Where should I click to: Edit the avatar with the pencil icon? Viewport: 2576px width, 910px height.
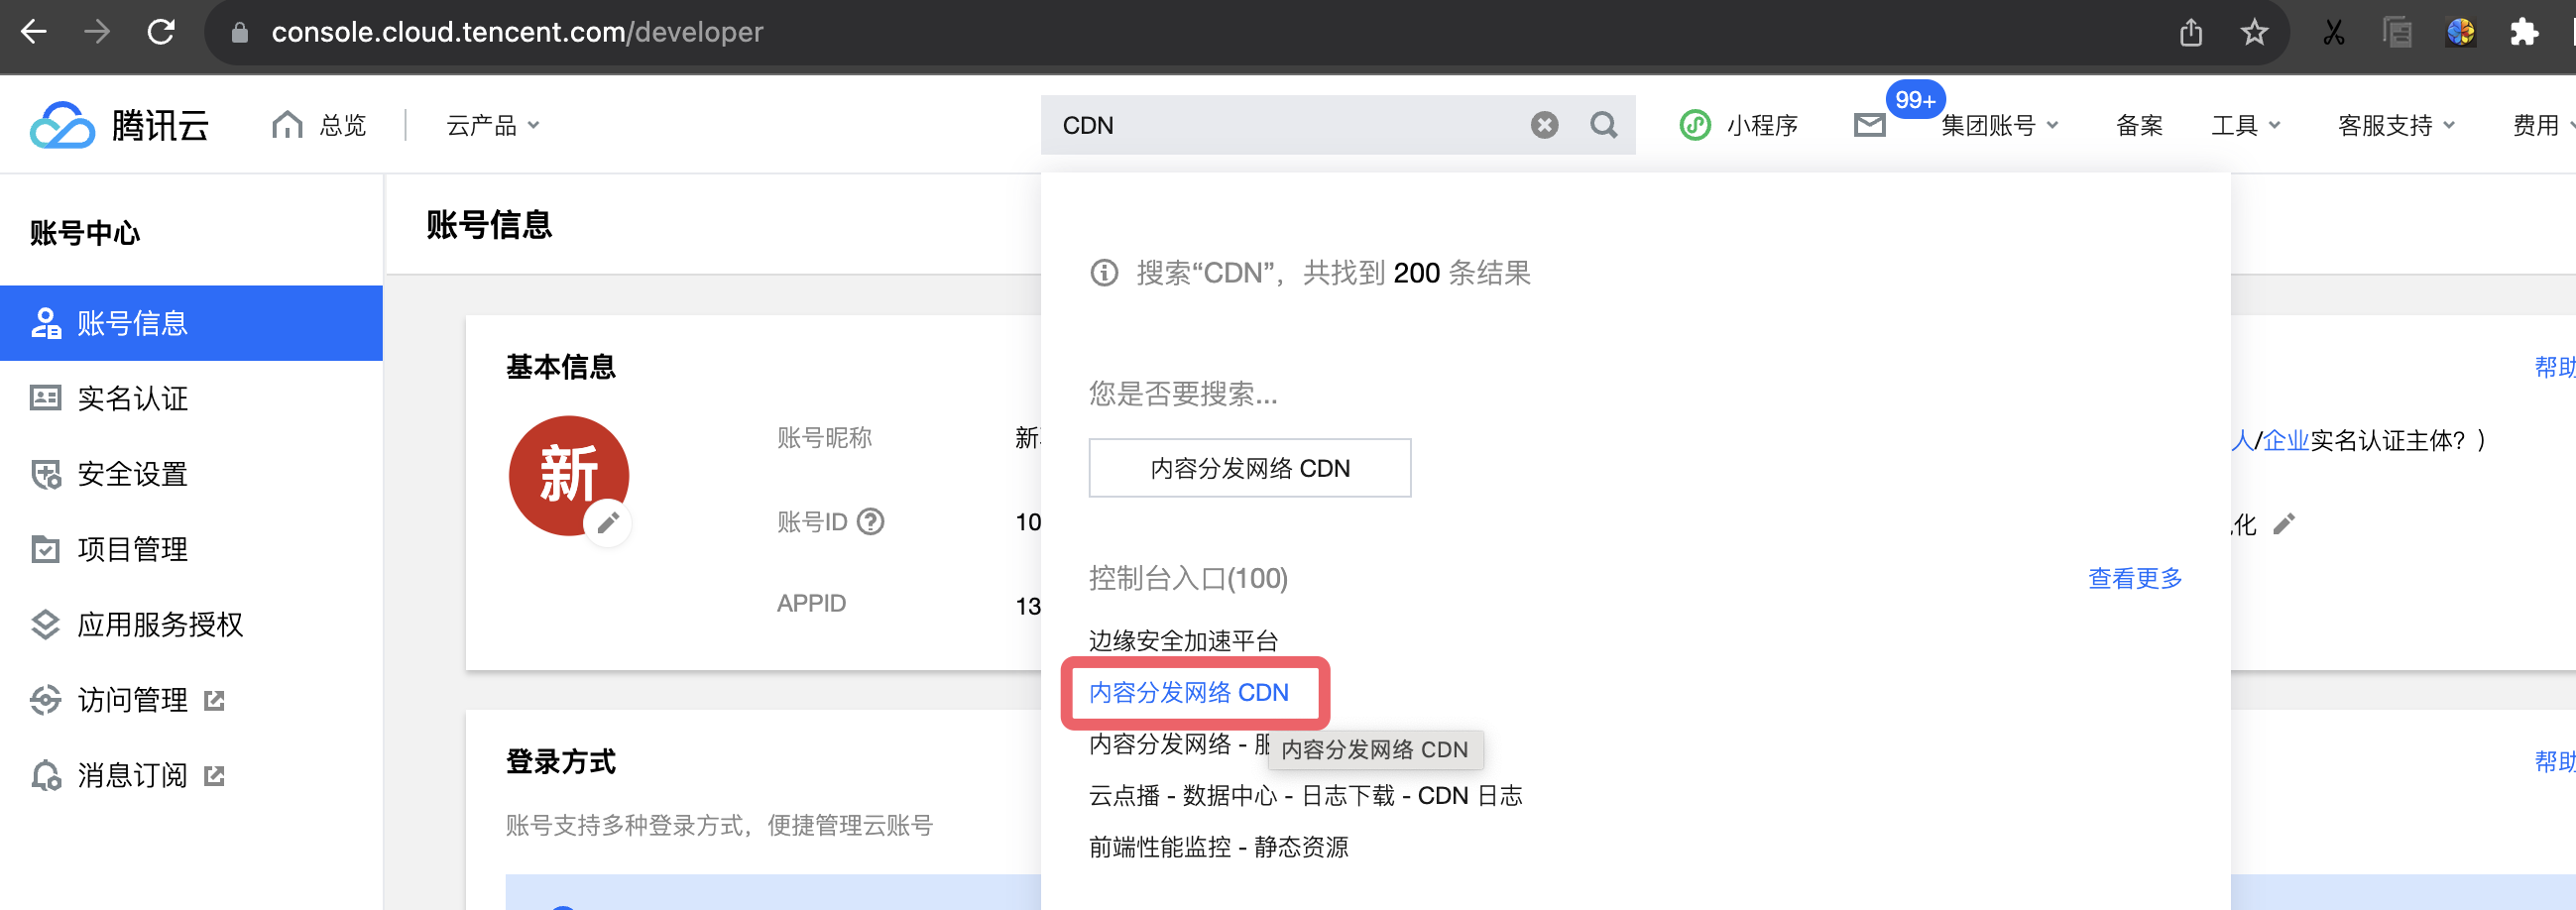click(x=608, y=522)
